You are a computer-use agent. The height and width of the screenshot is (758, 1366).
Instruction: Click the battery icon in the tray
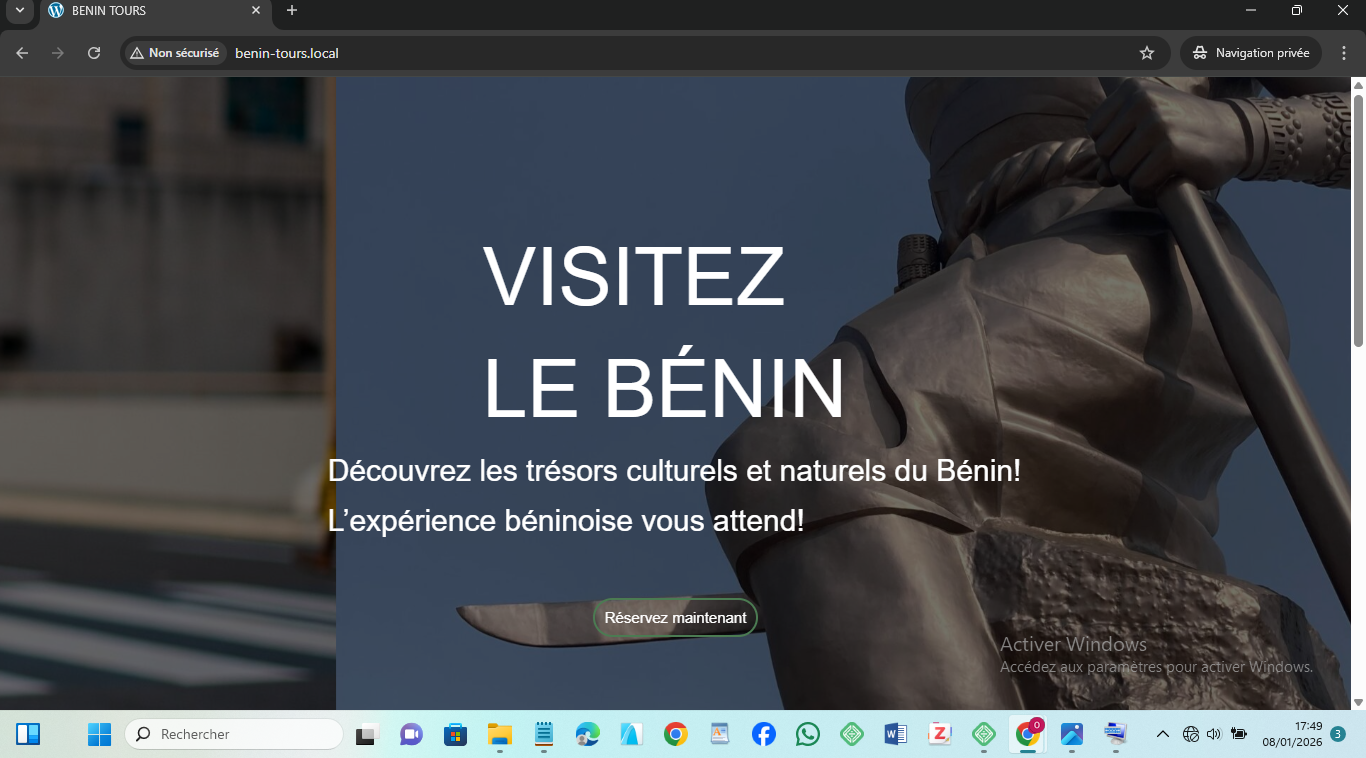pyautogui.click(x=1239, y=734)
